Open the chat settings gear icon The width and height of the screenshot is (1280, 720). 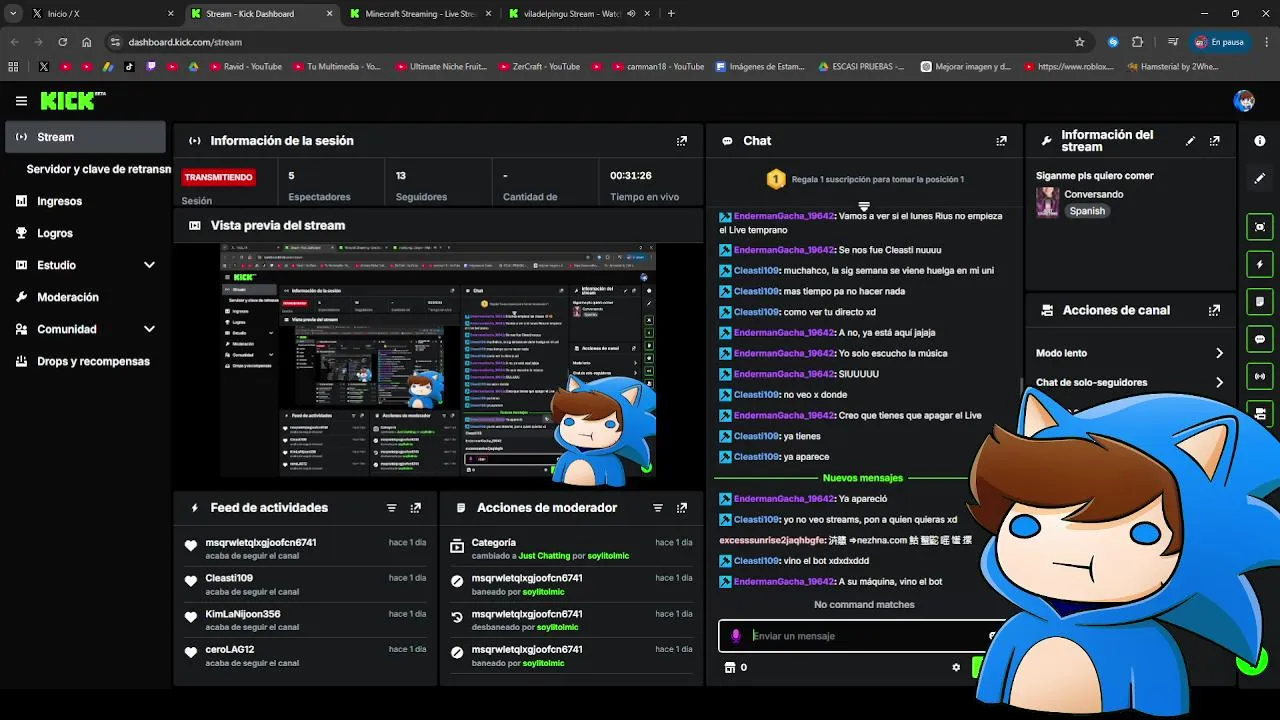[956, 668]
